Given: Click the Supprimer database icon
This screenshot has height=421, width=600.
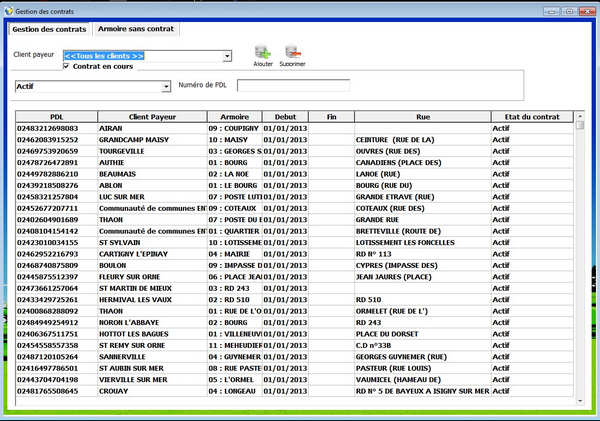Looking at the screenshot, I should click(293, 52).
